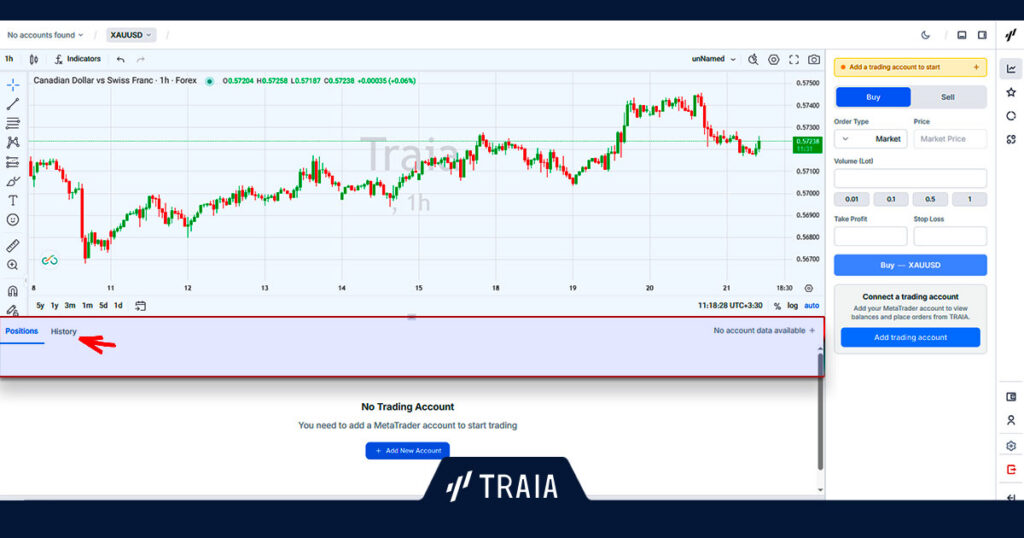Open the forecasting and measurement tools
The height and width of the screenshot is (538, 1024).
pyautogui.click(x=12, y=162)
